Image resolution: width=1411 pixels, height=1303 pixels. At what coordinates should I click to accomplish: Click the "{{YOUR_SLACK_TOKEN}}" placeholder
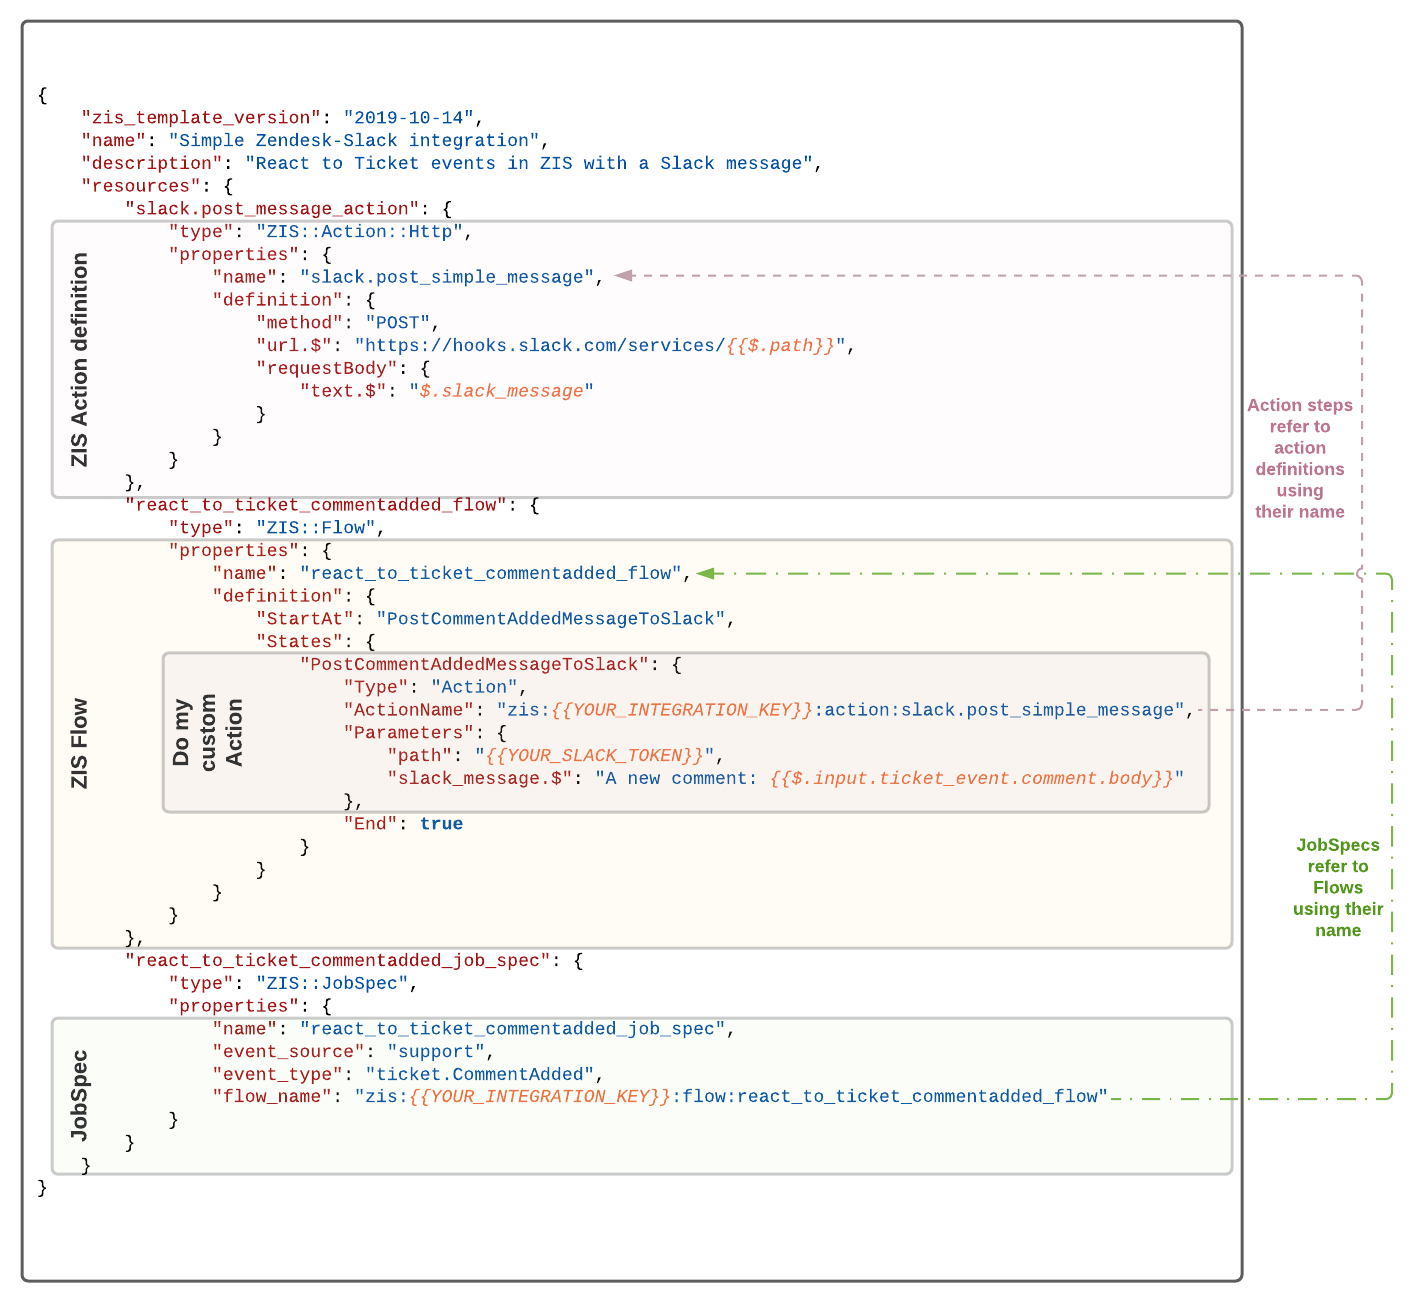594,756
